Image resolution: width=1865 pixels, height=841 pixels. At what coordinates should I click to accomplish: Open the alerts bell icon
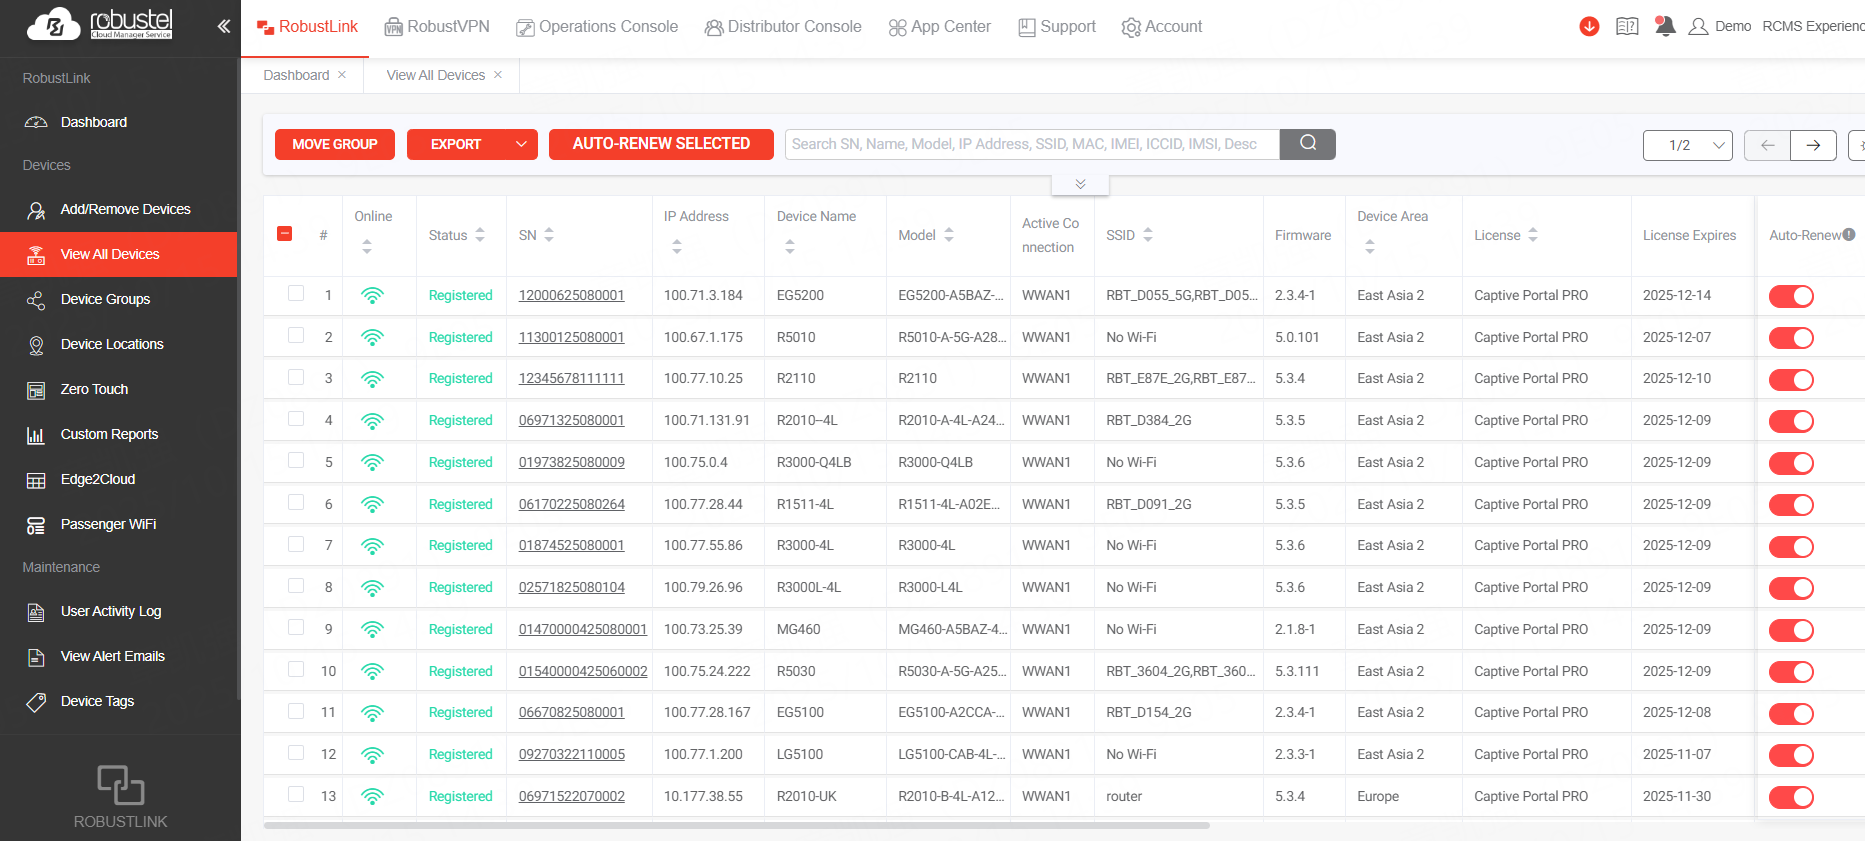point(1665,26)
